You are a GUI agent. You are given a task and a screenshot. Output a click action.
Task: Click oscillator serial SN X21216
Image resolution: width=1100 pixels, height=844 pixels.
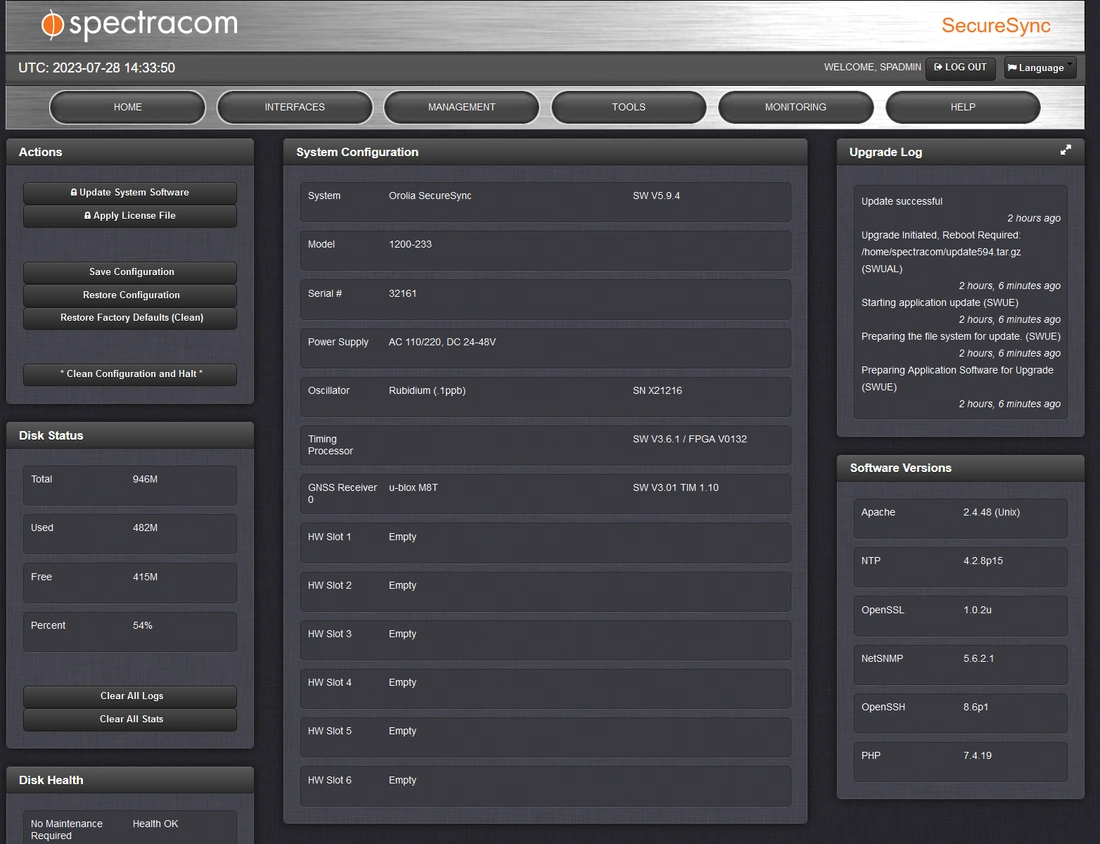coord(657,390)
